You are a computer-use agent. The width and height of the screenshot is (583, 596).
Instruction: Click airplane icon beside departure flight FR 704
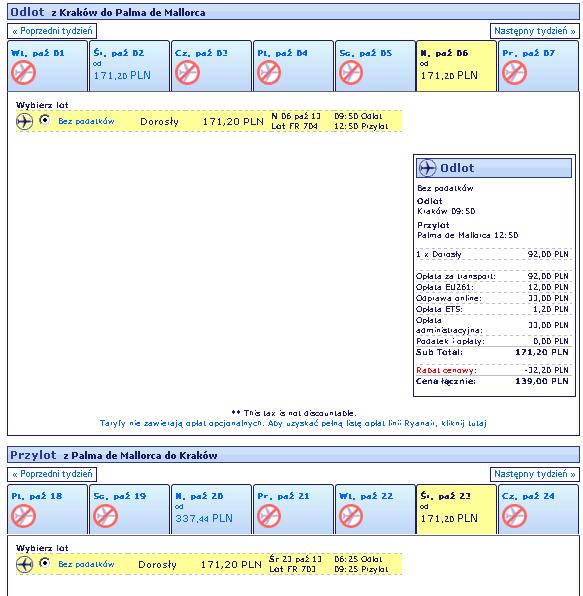(x=24, y=122)
